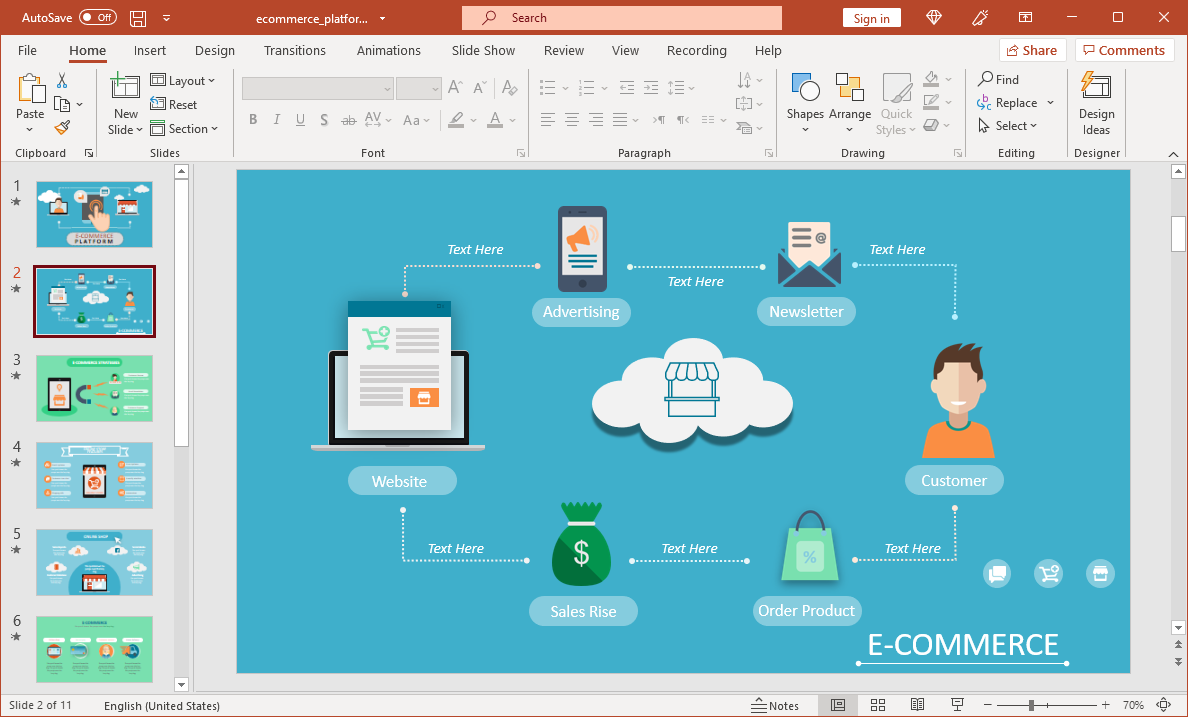The image size is (1188, 717).
Task: Click the Reset slide icon
Action: click(x=175, y=104)
